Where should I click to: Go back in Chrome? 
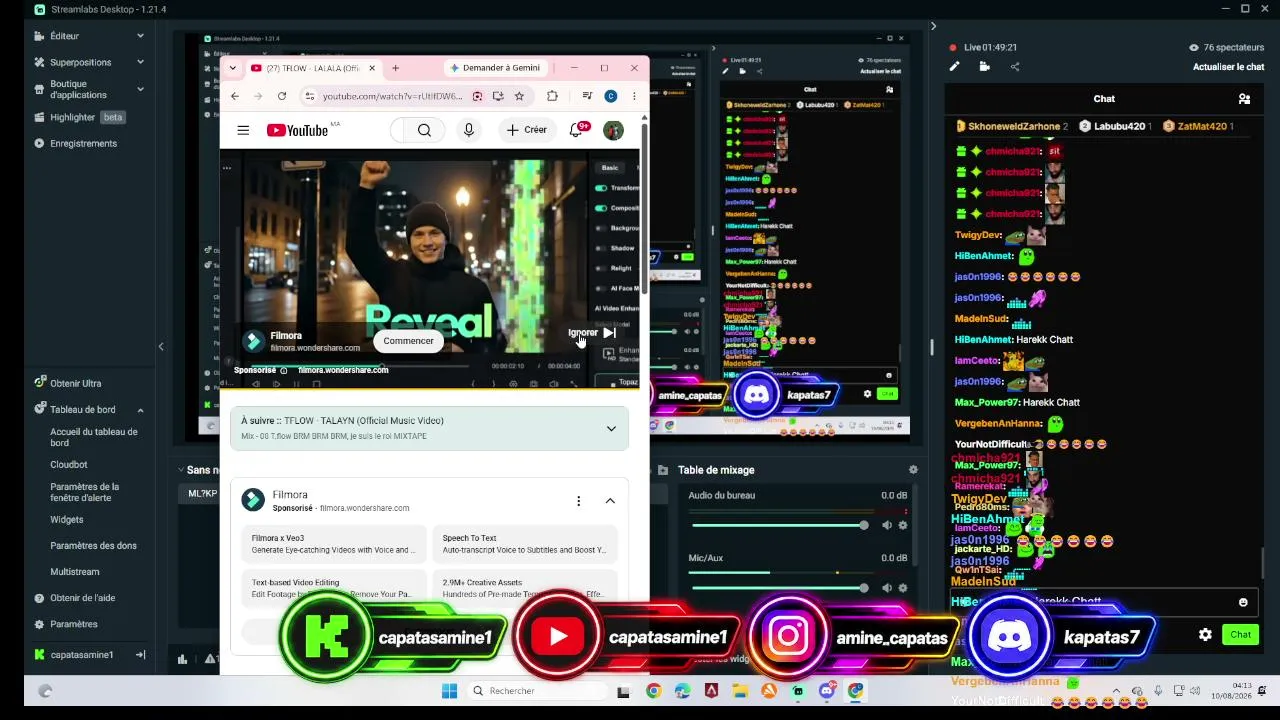tap(235, 96)
